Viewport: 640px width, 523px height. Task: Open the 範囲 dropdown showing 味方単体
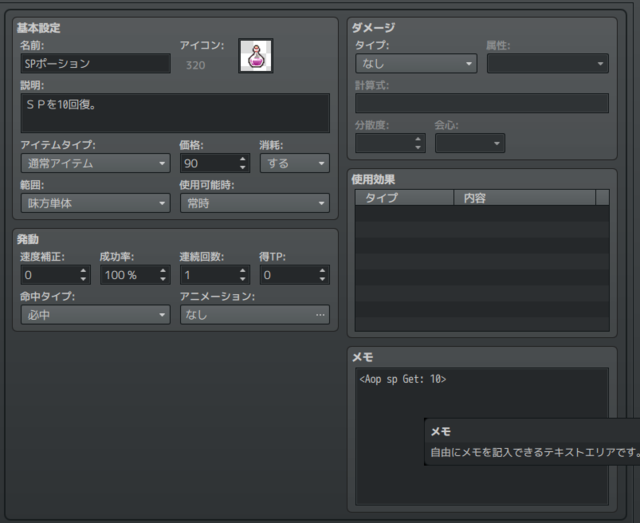pyautogui.click(x=96, y=203)
